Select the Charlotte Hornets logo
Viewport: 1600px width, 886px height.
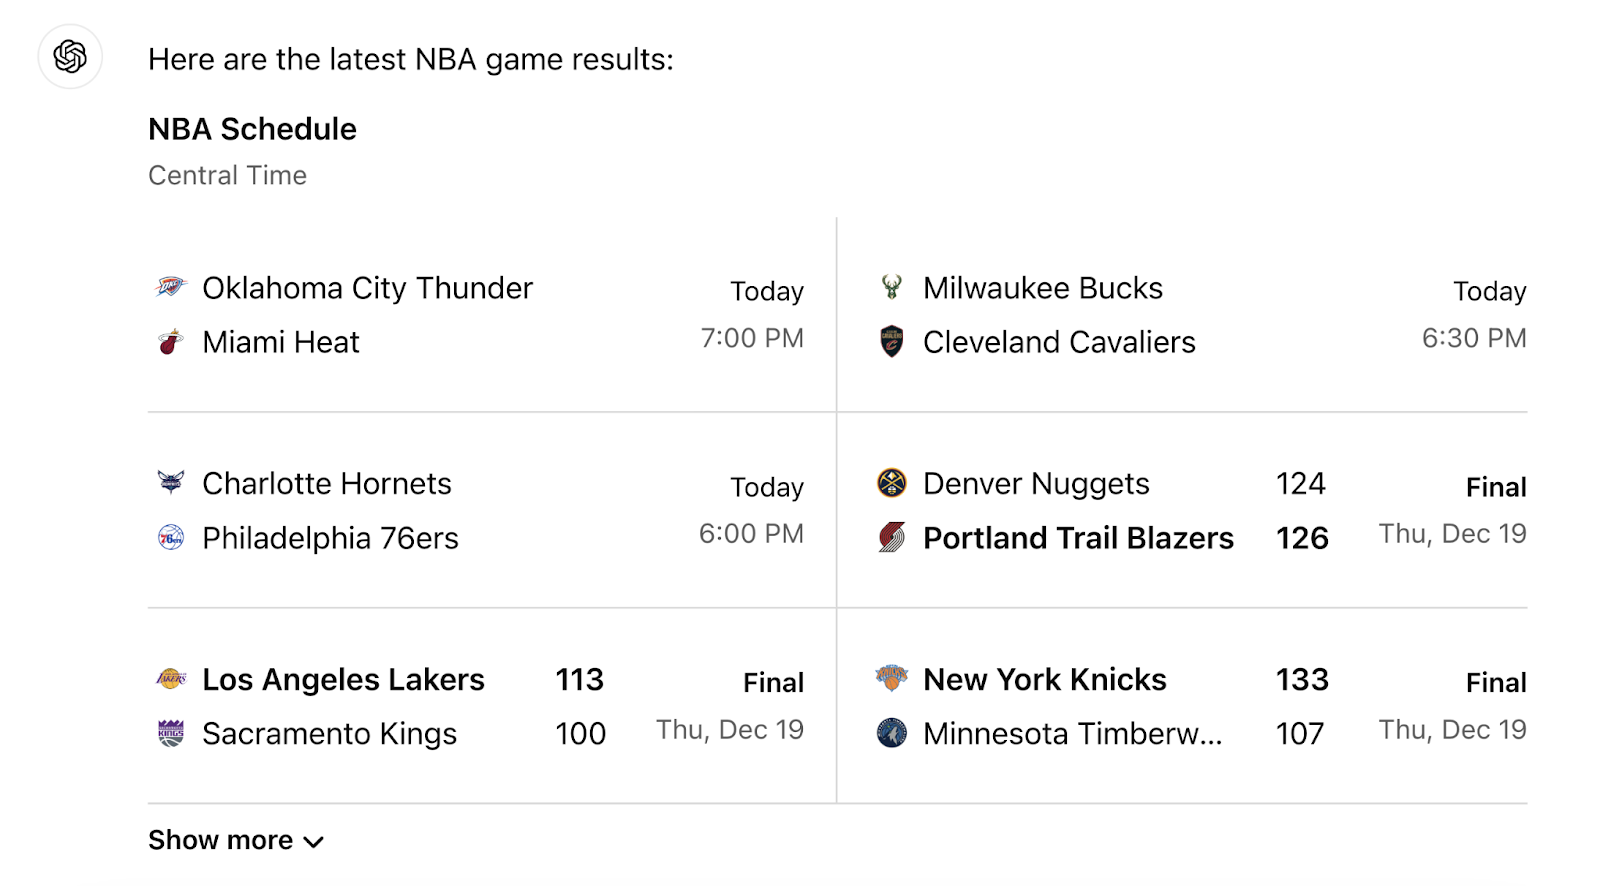coord(171,484)
